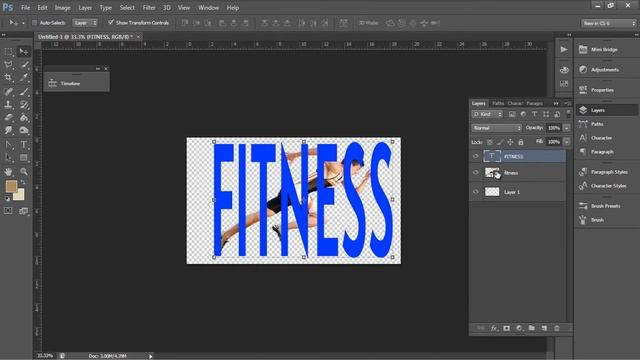Image resolution: width=640 pixels, height=360 pixels.
Task: Toggle lock position icon
Action: [x=510, y=142]
